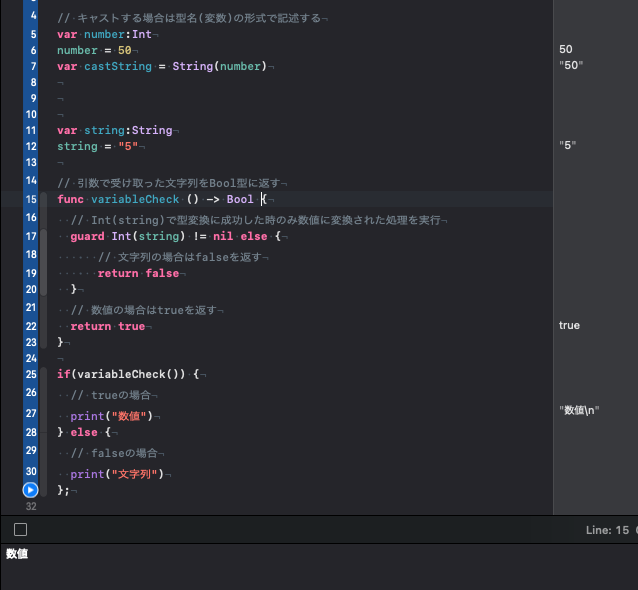The height and width of the screenshot is (590, 638).
Task: Click the console output text 数値
Action: (x=17, y=554)
